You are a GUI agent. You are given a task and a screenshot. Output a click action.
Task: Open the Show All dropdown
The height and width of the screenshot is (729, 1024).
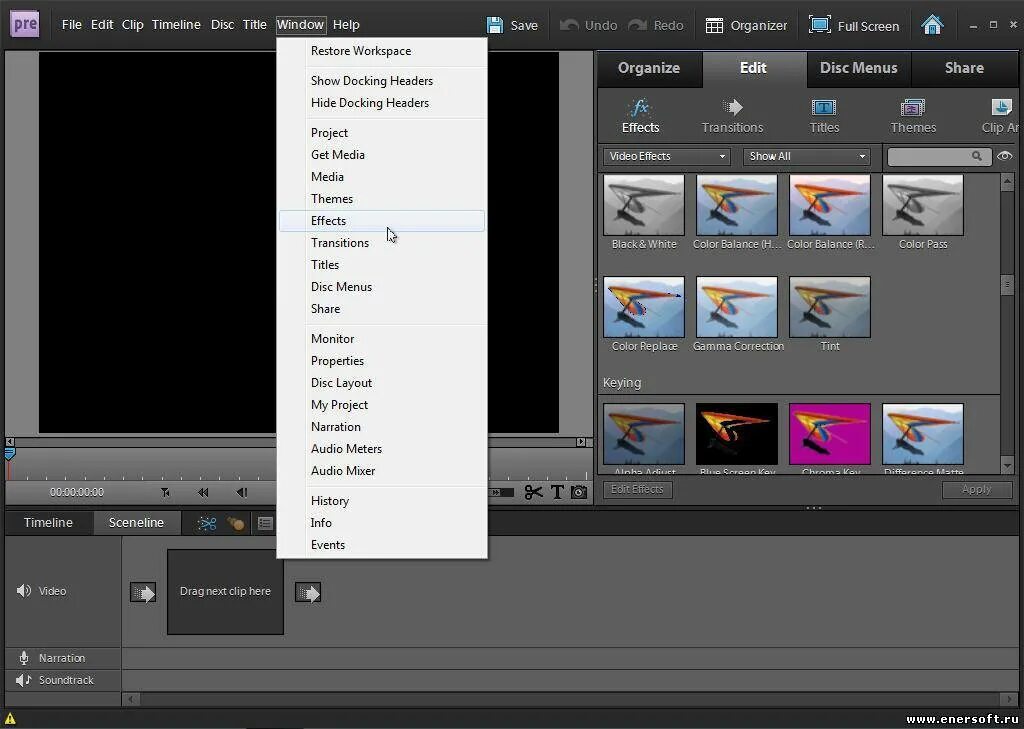[807, 156]
